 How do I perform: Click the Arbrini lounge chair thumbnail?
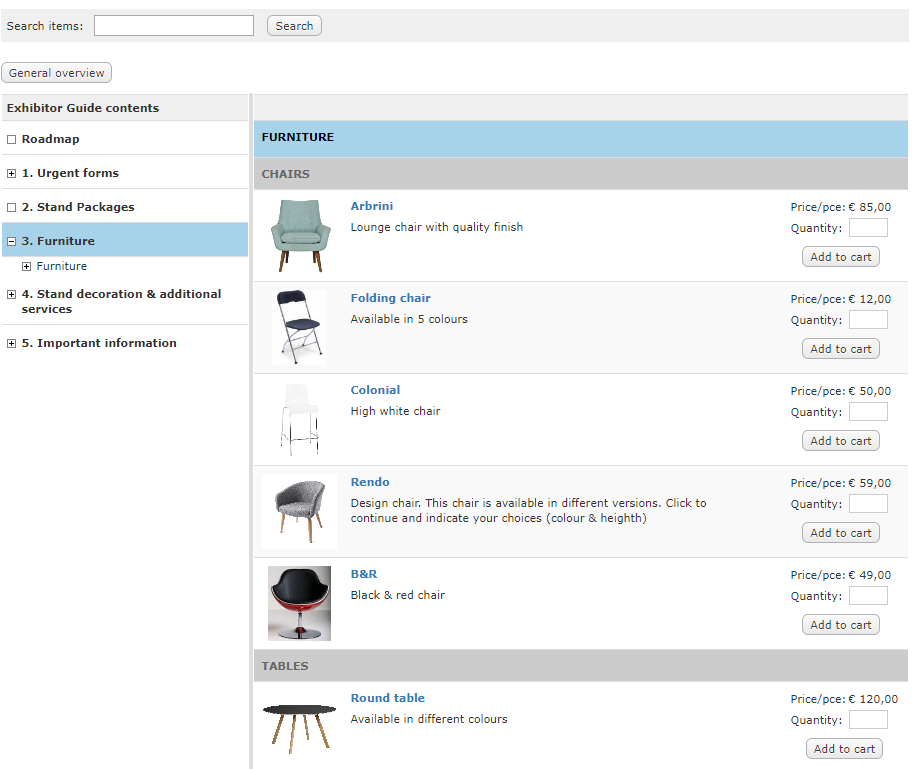coord(300,236)
